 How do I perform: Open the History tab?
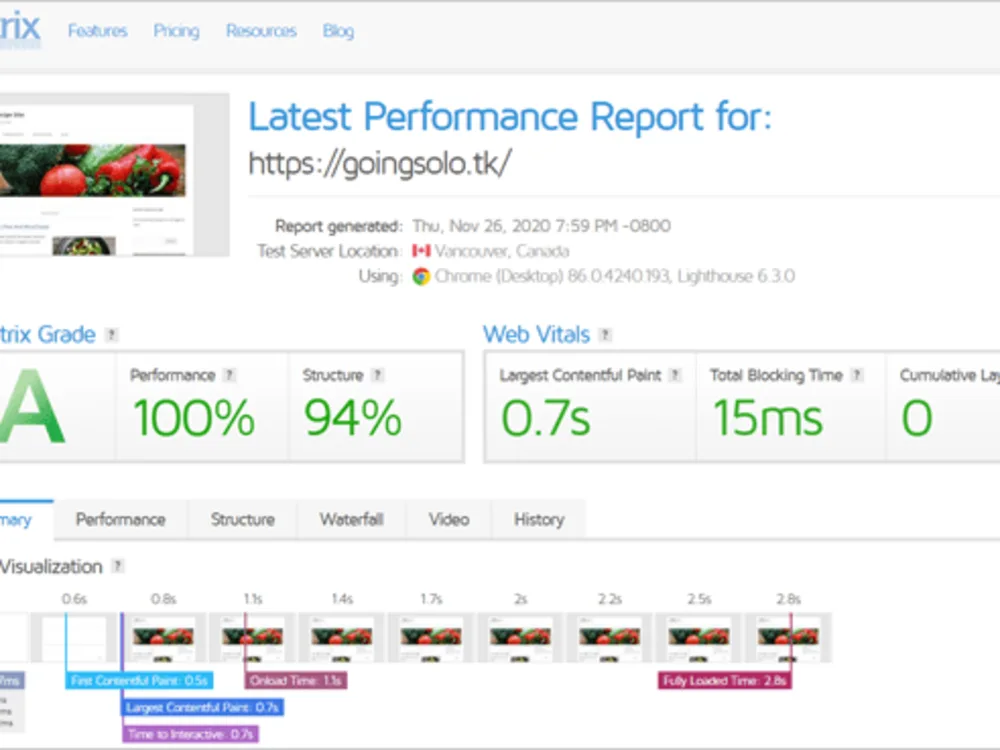(539, 520)
